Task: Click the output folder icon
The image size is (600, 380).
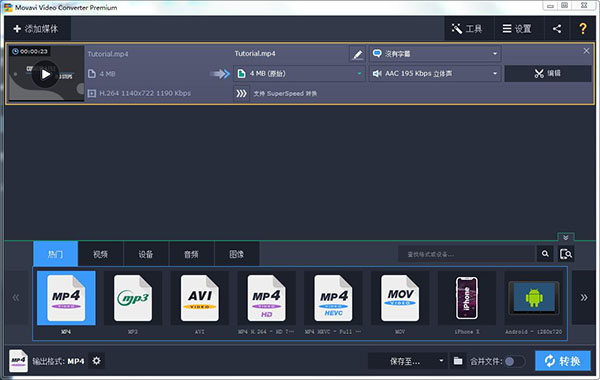Action: (458, 361)
